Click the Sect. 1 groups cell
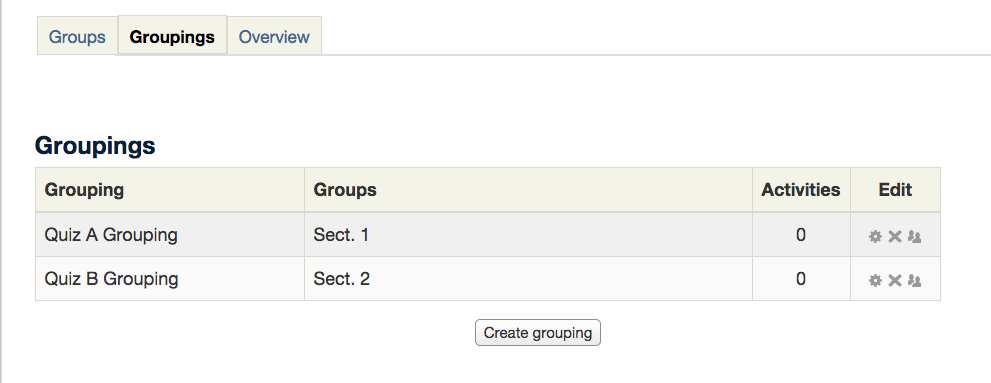 528,234
